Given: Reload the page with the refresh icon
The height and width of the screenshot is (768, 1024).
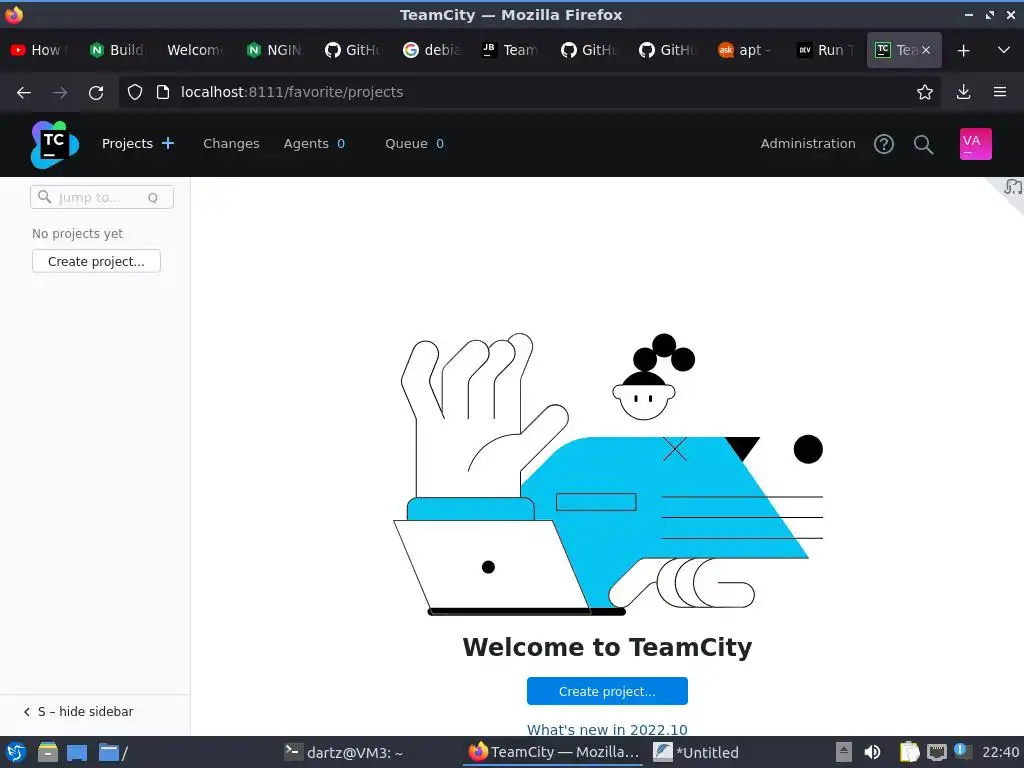Looking at the screenshot, I should pyautogui.click(x=96, y=93).
